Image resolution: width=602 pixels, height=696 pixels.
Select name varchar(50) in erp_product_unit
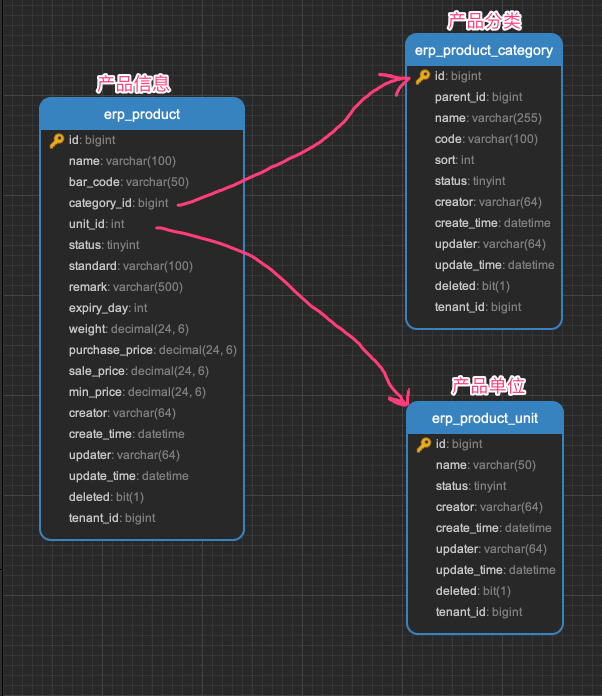point(485,465)
